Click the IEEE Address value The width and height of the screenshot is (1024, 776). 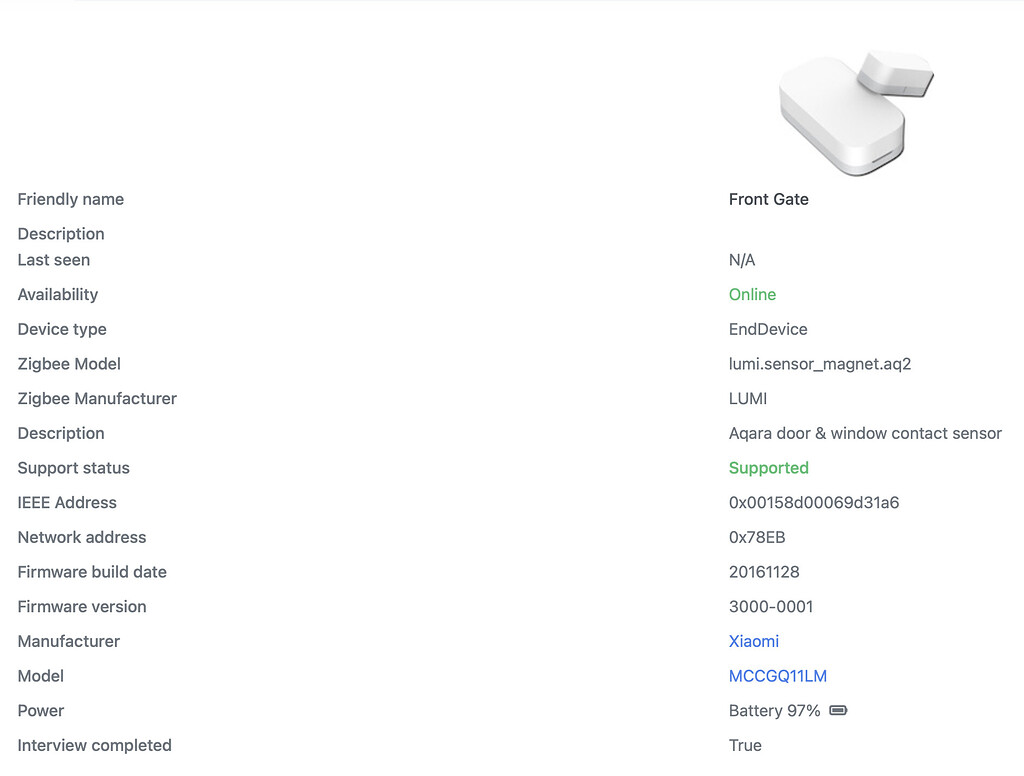pyautogui.click(x=815, y=502)
